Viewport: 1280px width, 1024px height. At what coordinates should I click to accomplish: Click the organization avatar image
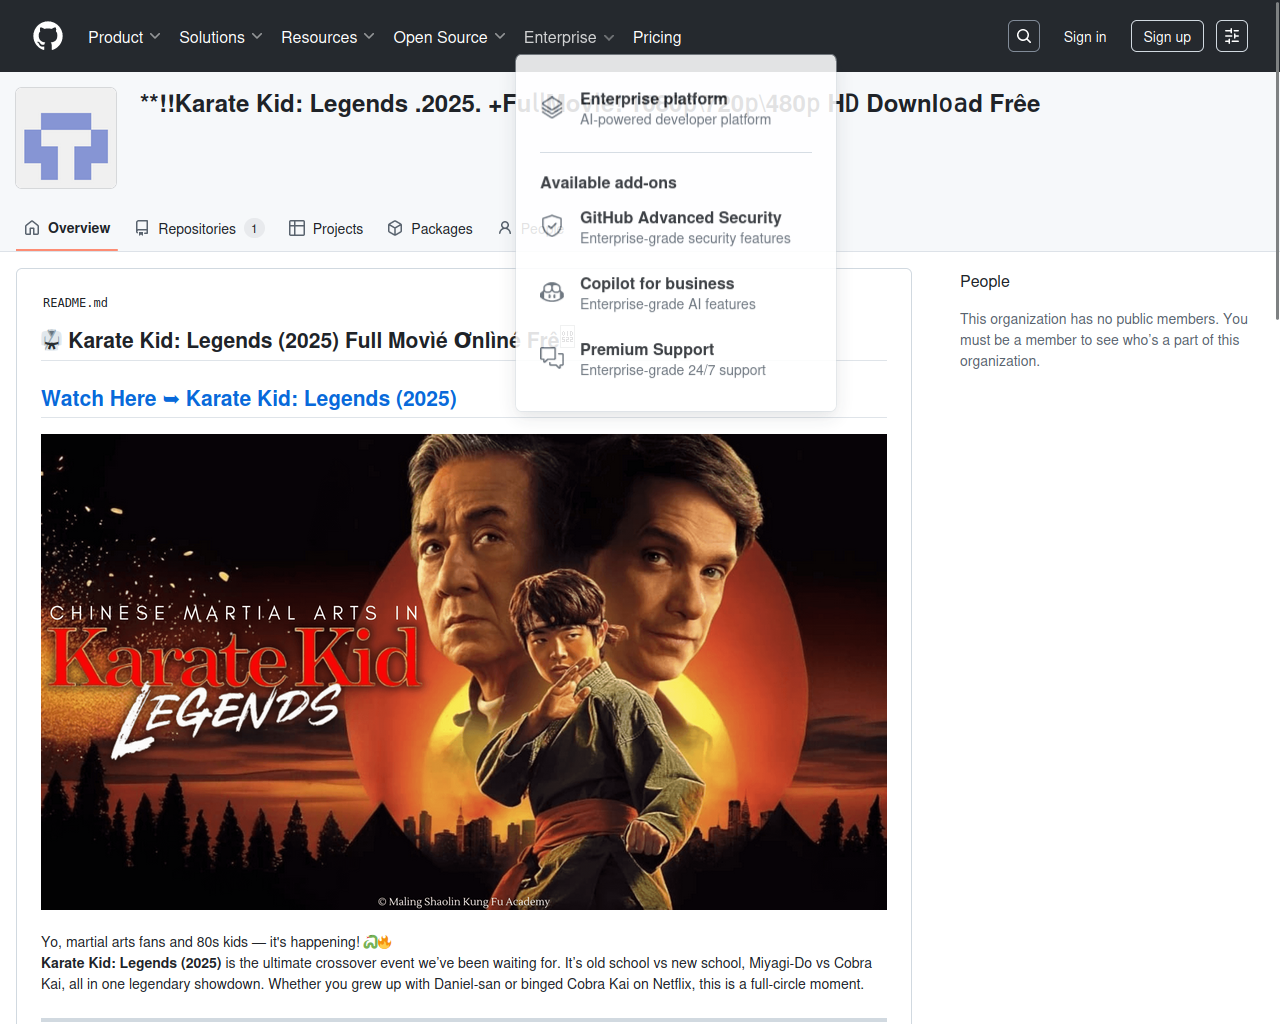[66, 138]
